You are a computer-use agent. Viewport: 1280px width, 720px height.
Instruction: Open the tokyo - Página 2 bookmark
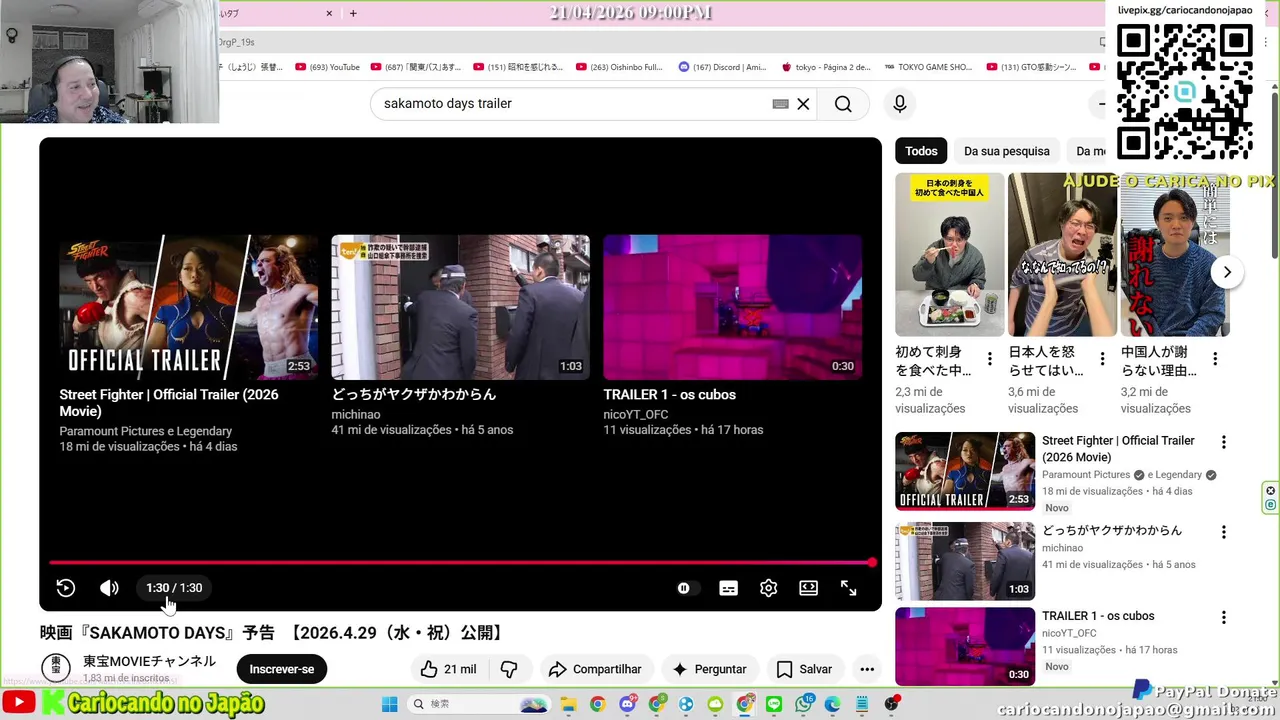(826, 67)
